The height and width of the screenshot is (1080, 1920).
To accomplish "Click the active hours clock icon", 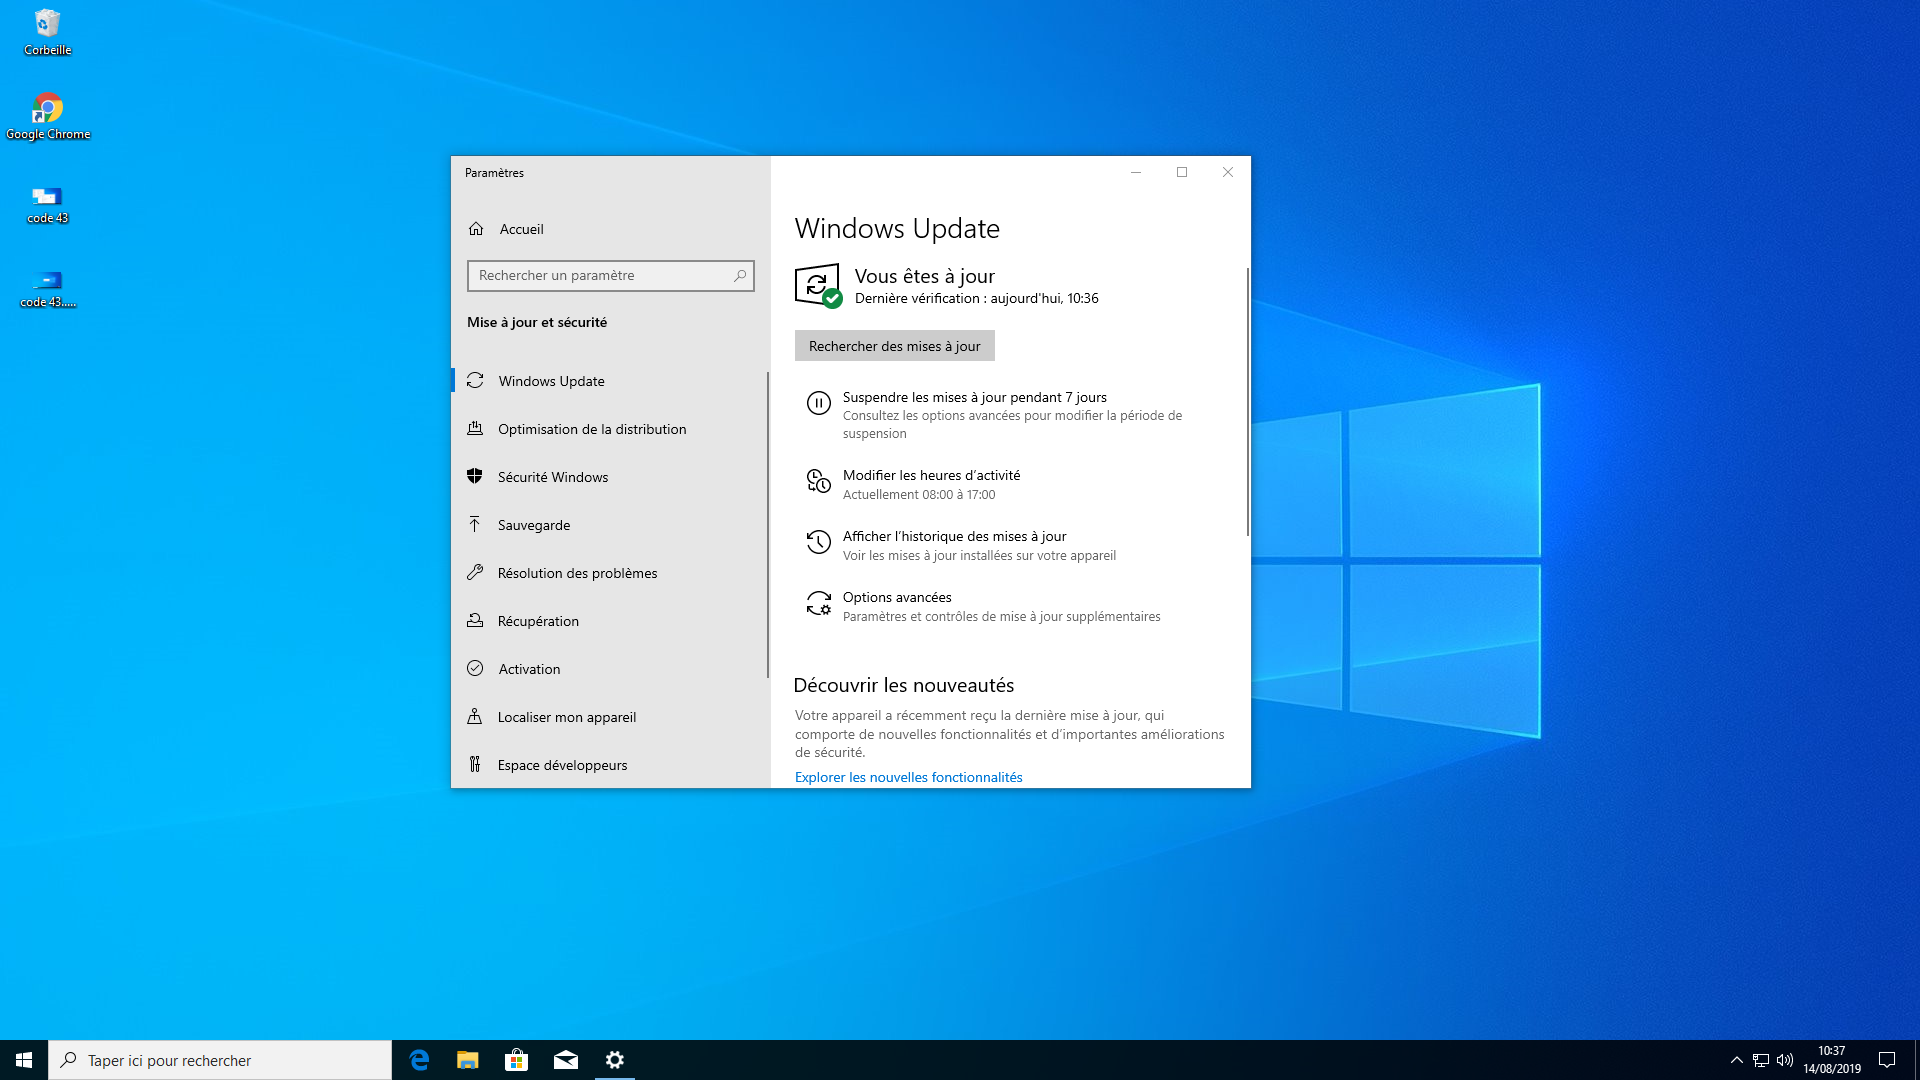I will [x=818, y=482].
